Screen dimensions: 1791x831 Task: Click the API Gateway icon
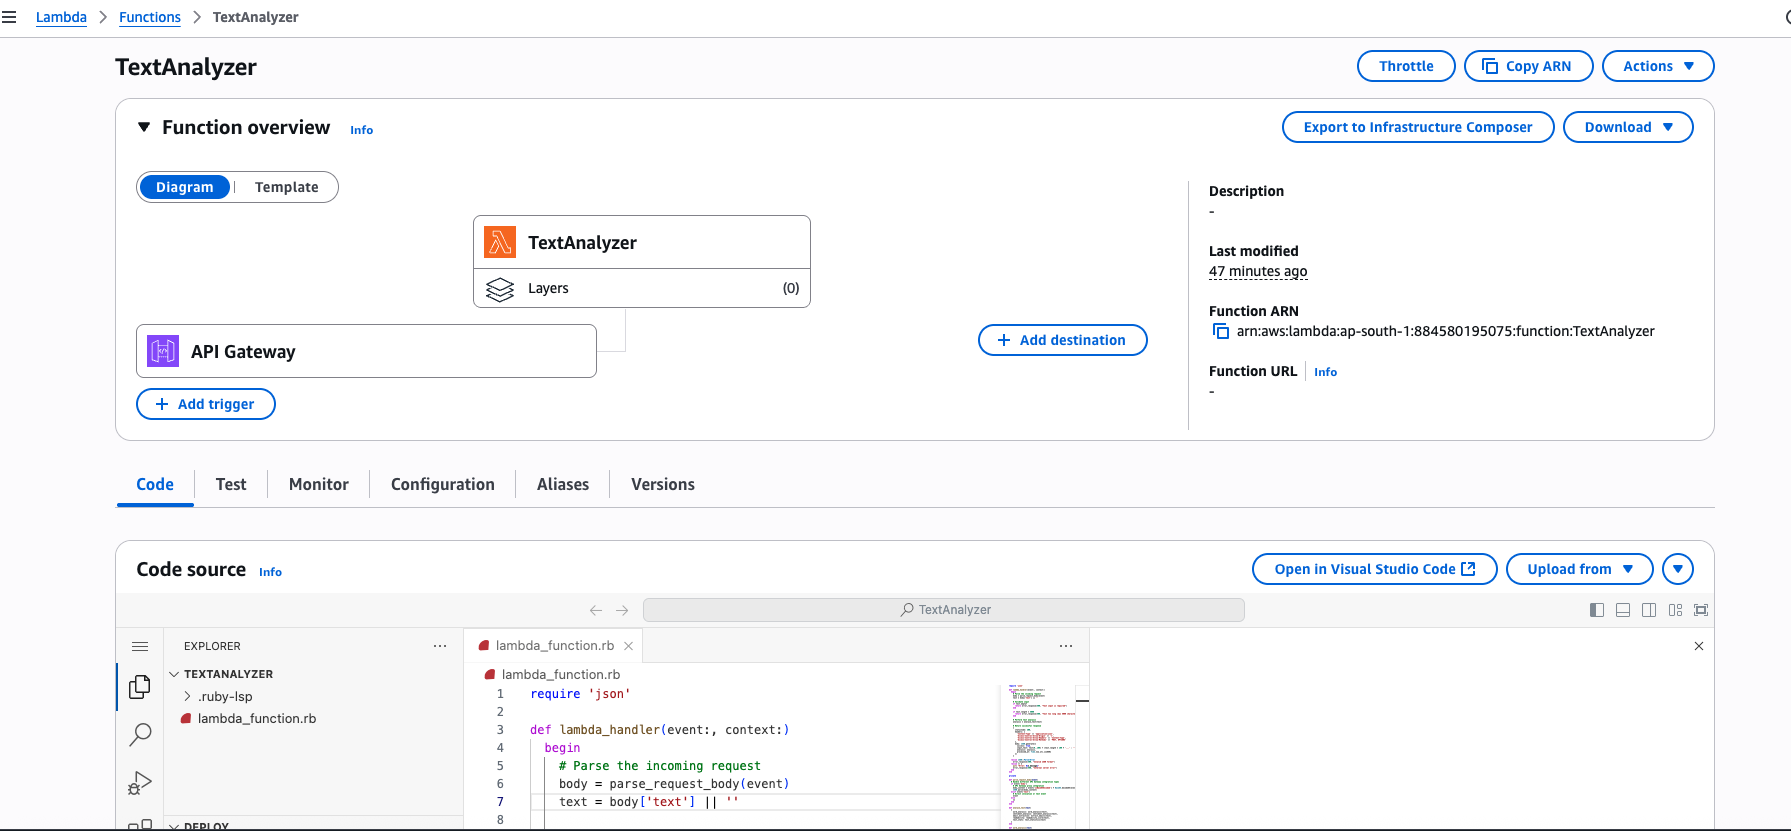point(163,351)
